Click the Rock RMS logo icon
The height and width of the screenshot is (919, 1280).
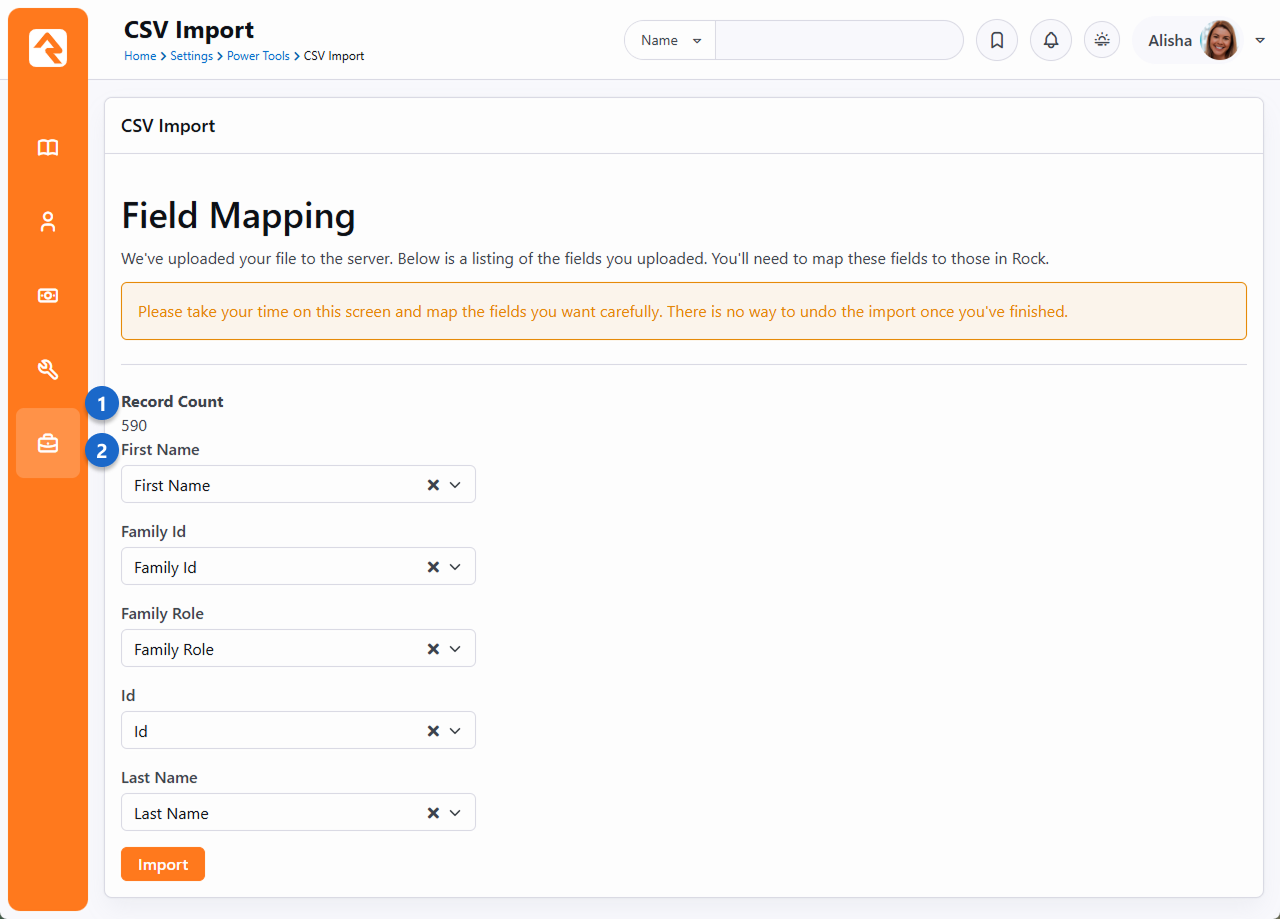point(48,48)
